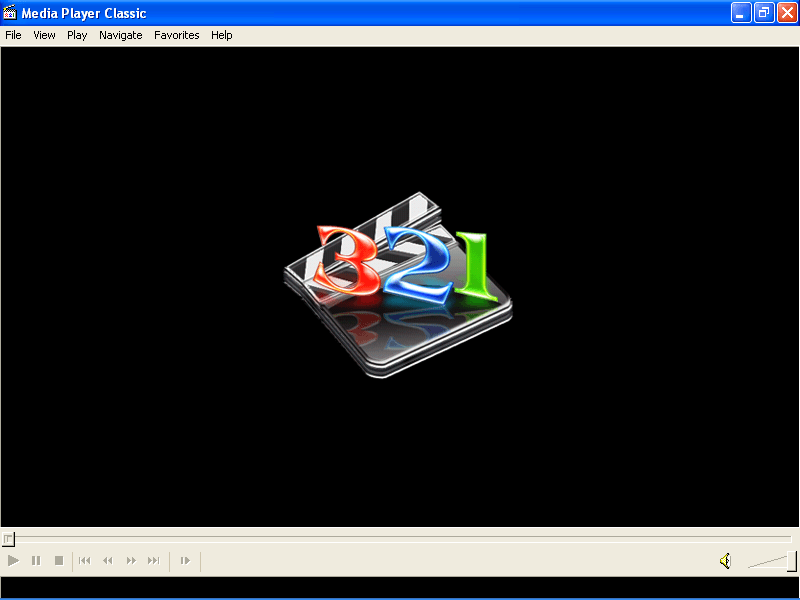Click the Pause button
The image size is (800, 600).
click(36, 561)
